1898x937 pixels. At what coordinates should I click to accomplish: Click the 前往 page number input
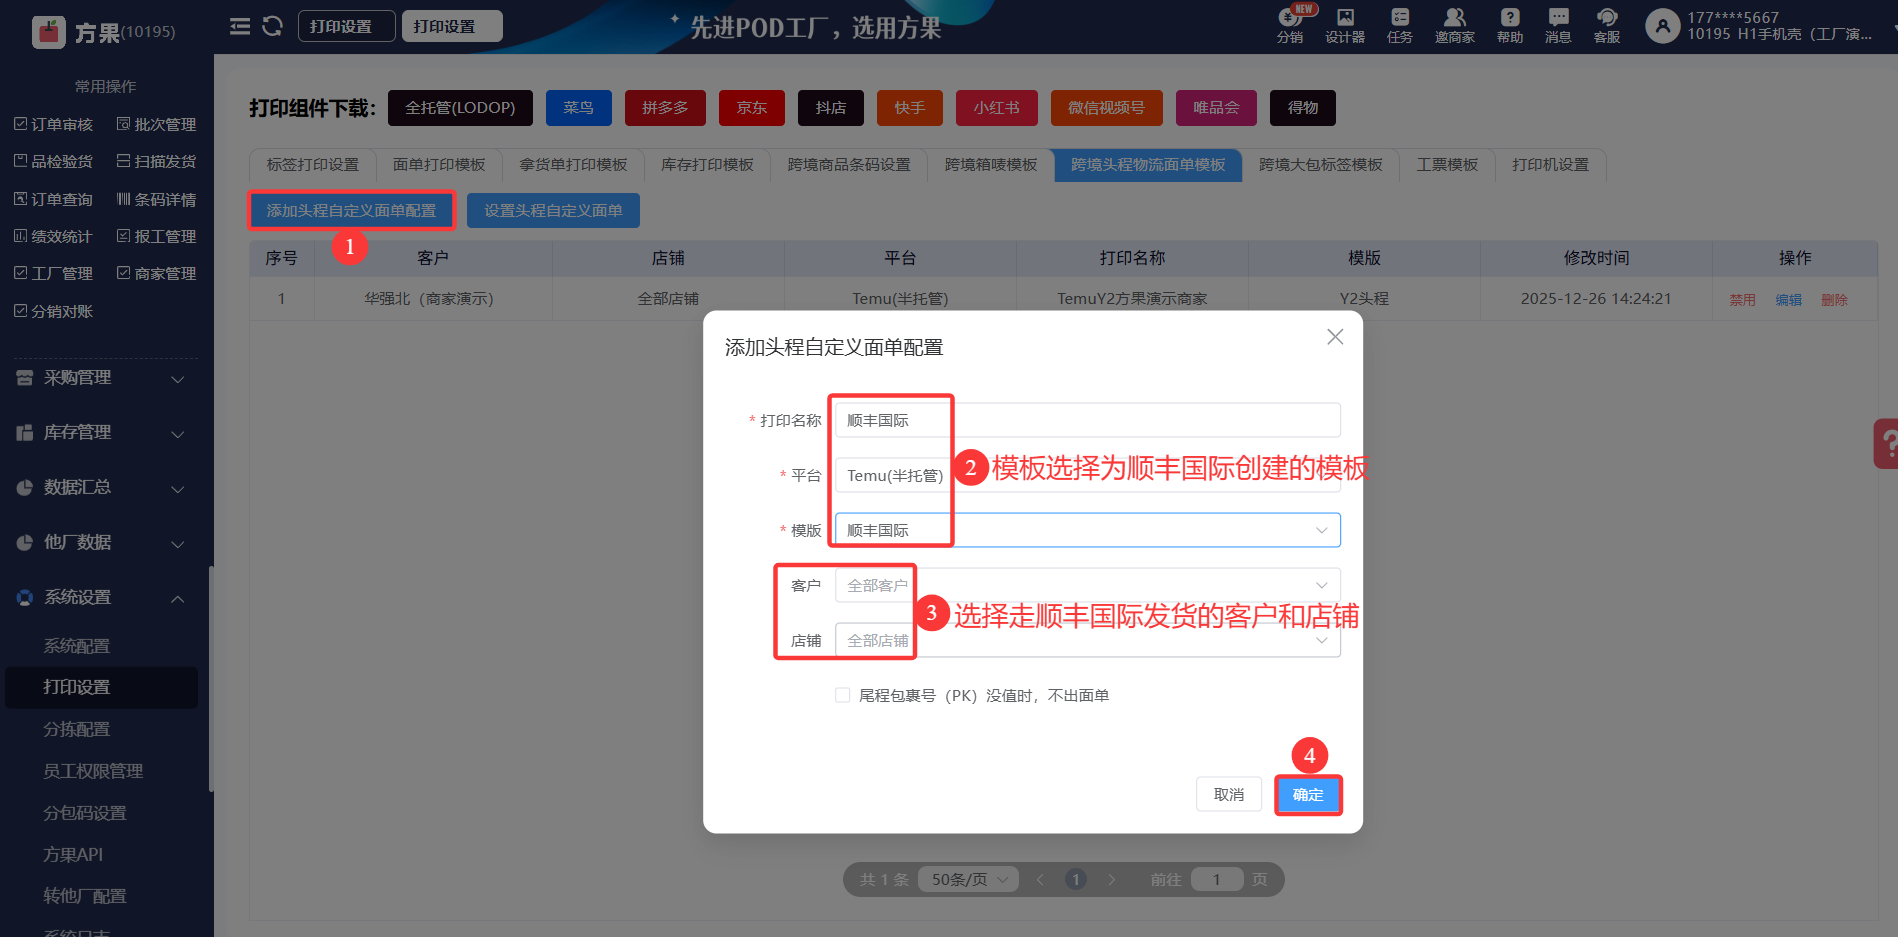(1217, 879)
